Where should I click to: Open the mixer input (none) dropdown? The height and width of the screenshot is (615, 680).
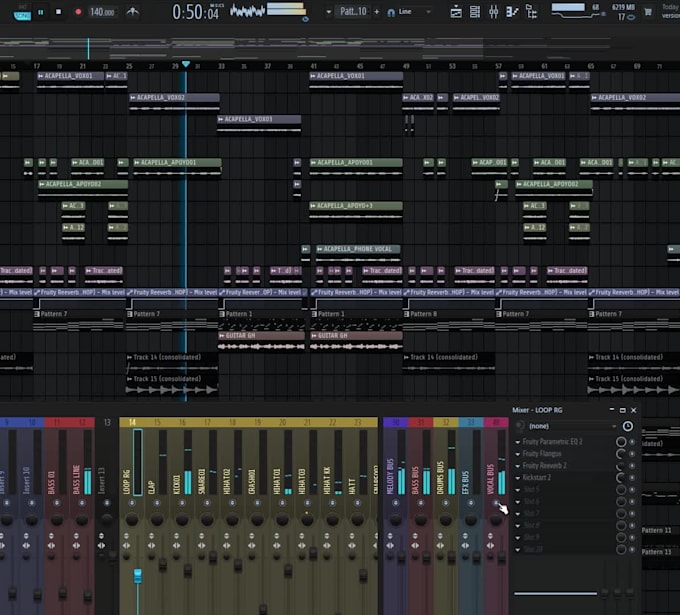(x=572, y=426)
